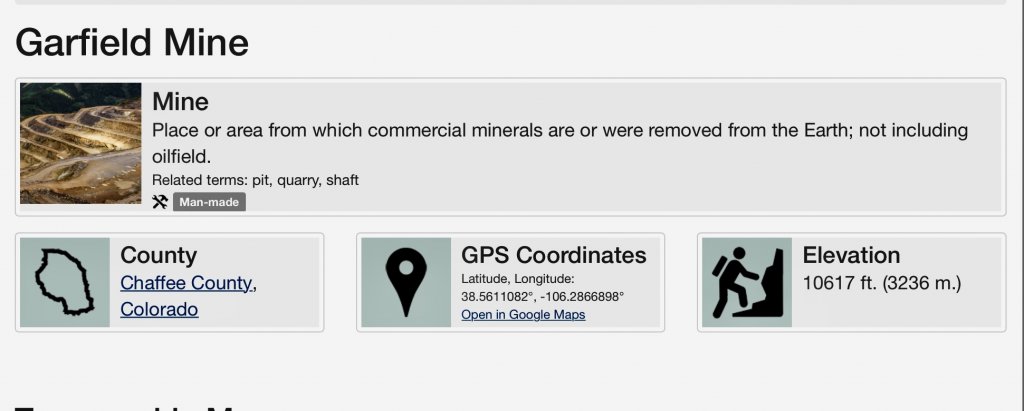Click the Elevation card heading
This screenshot has height=411, width=1024.
851,255
